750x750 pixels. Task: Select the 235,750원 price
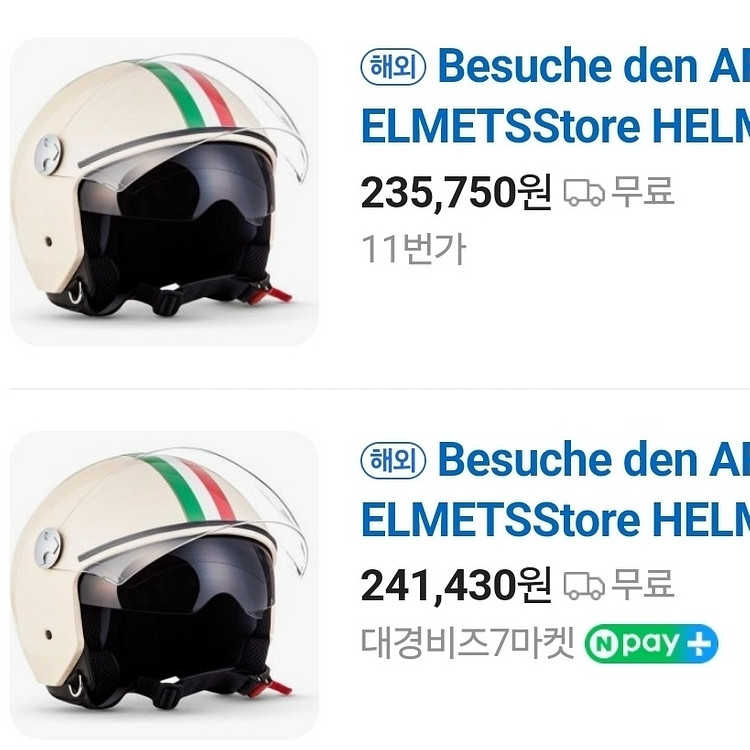(x=455, y=192)
